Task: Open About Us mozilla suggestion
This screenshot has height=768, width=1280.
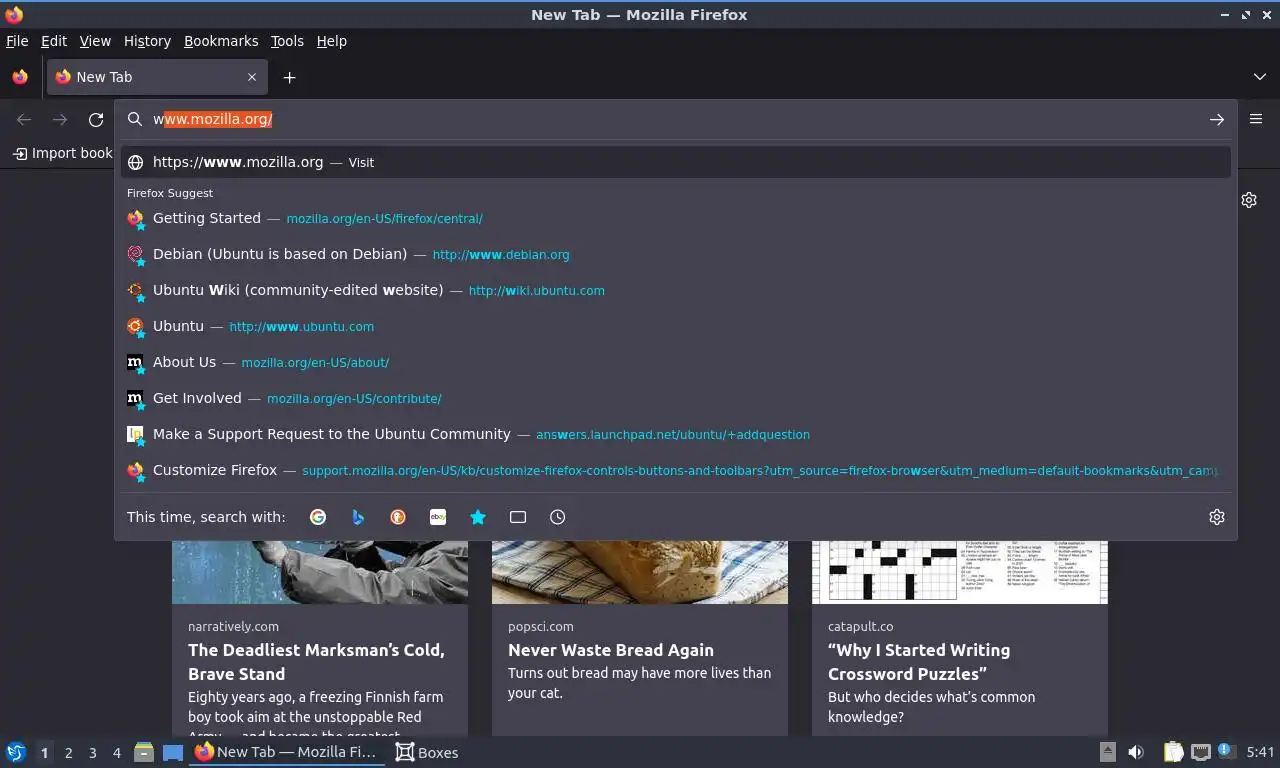Action: pyautogui.click(x=676, y=362)
